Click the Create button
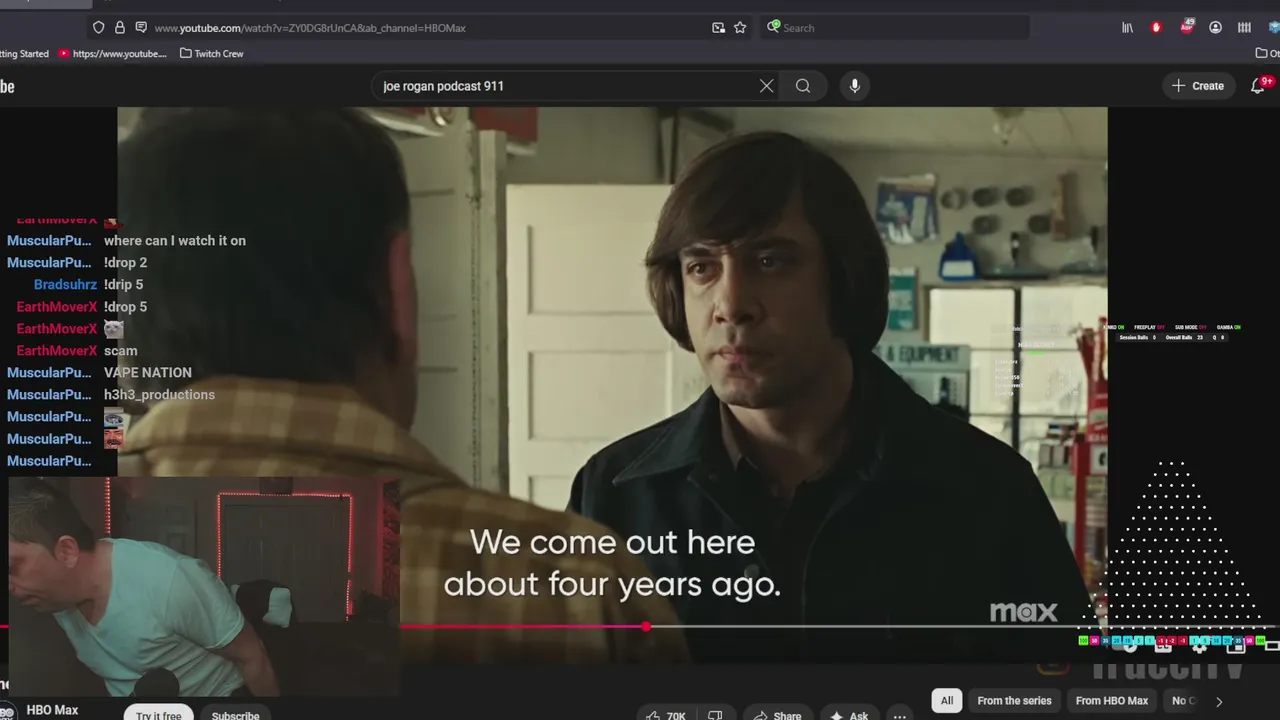The width and height of the screenshot is (1280, 720). [1198, 86]
